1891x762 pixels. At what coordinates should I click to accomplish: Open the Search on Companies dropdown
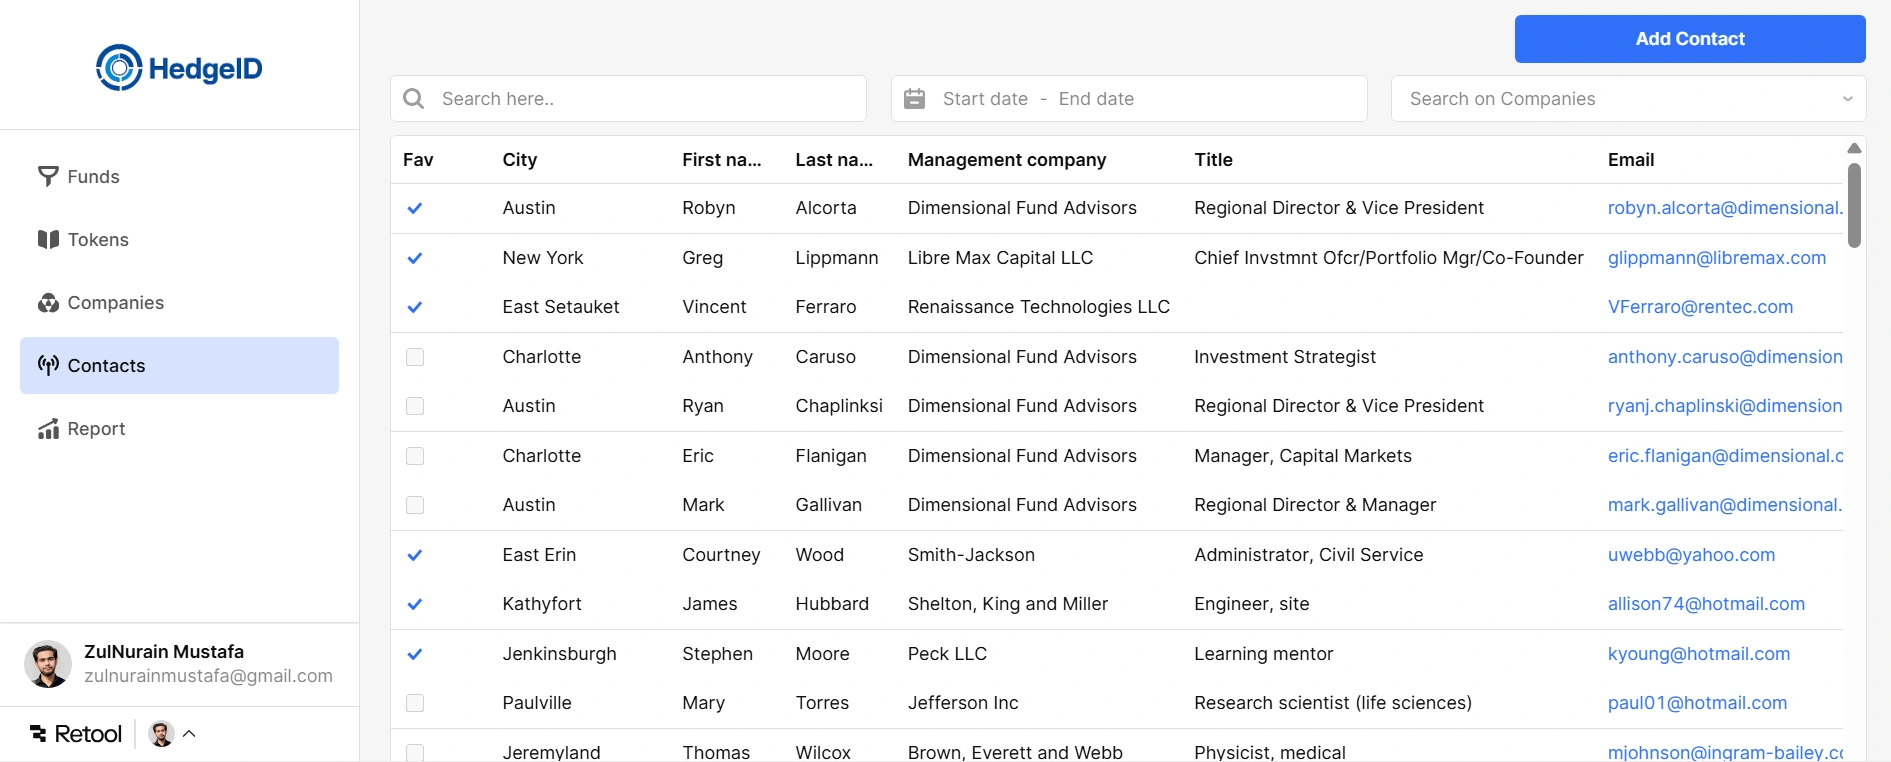pyautogui.click(x=1628, y=99)
